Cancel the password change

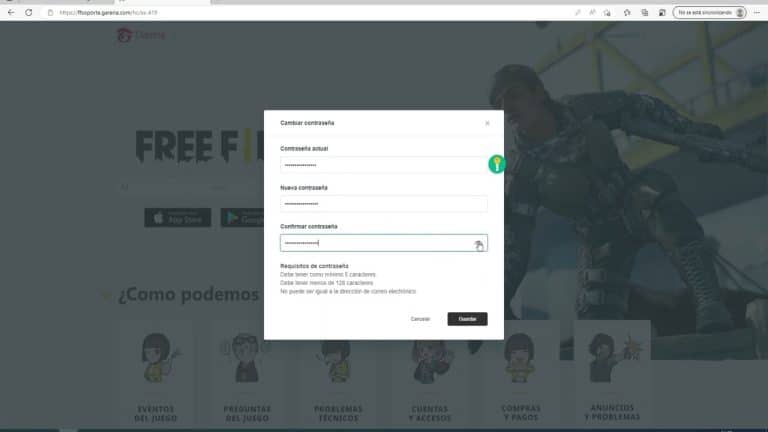coord(420,319)
